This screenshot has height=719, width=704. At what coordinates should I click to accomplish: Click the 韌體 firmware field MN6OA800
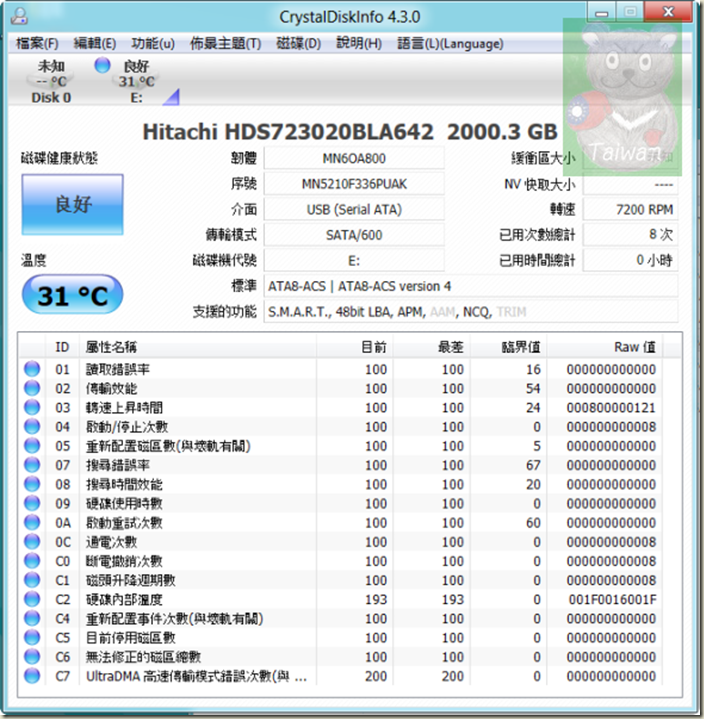coord(354,158)
